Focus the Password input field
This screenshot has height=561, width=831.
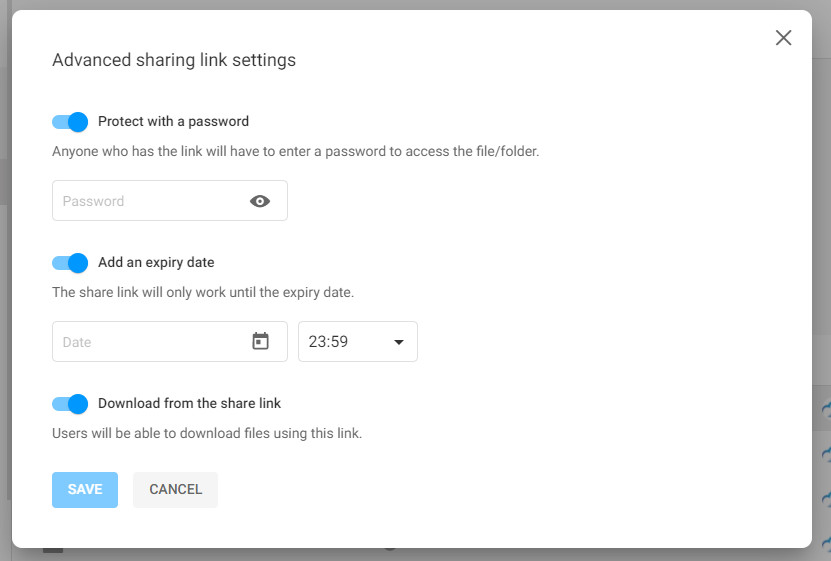[150, 201]
